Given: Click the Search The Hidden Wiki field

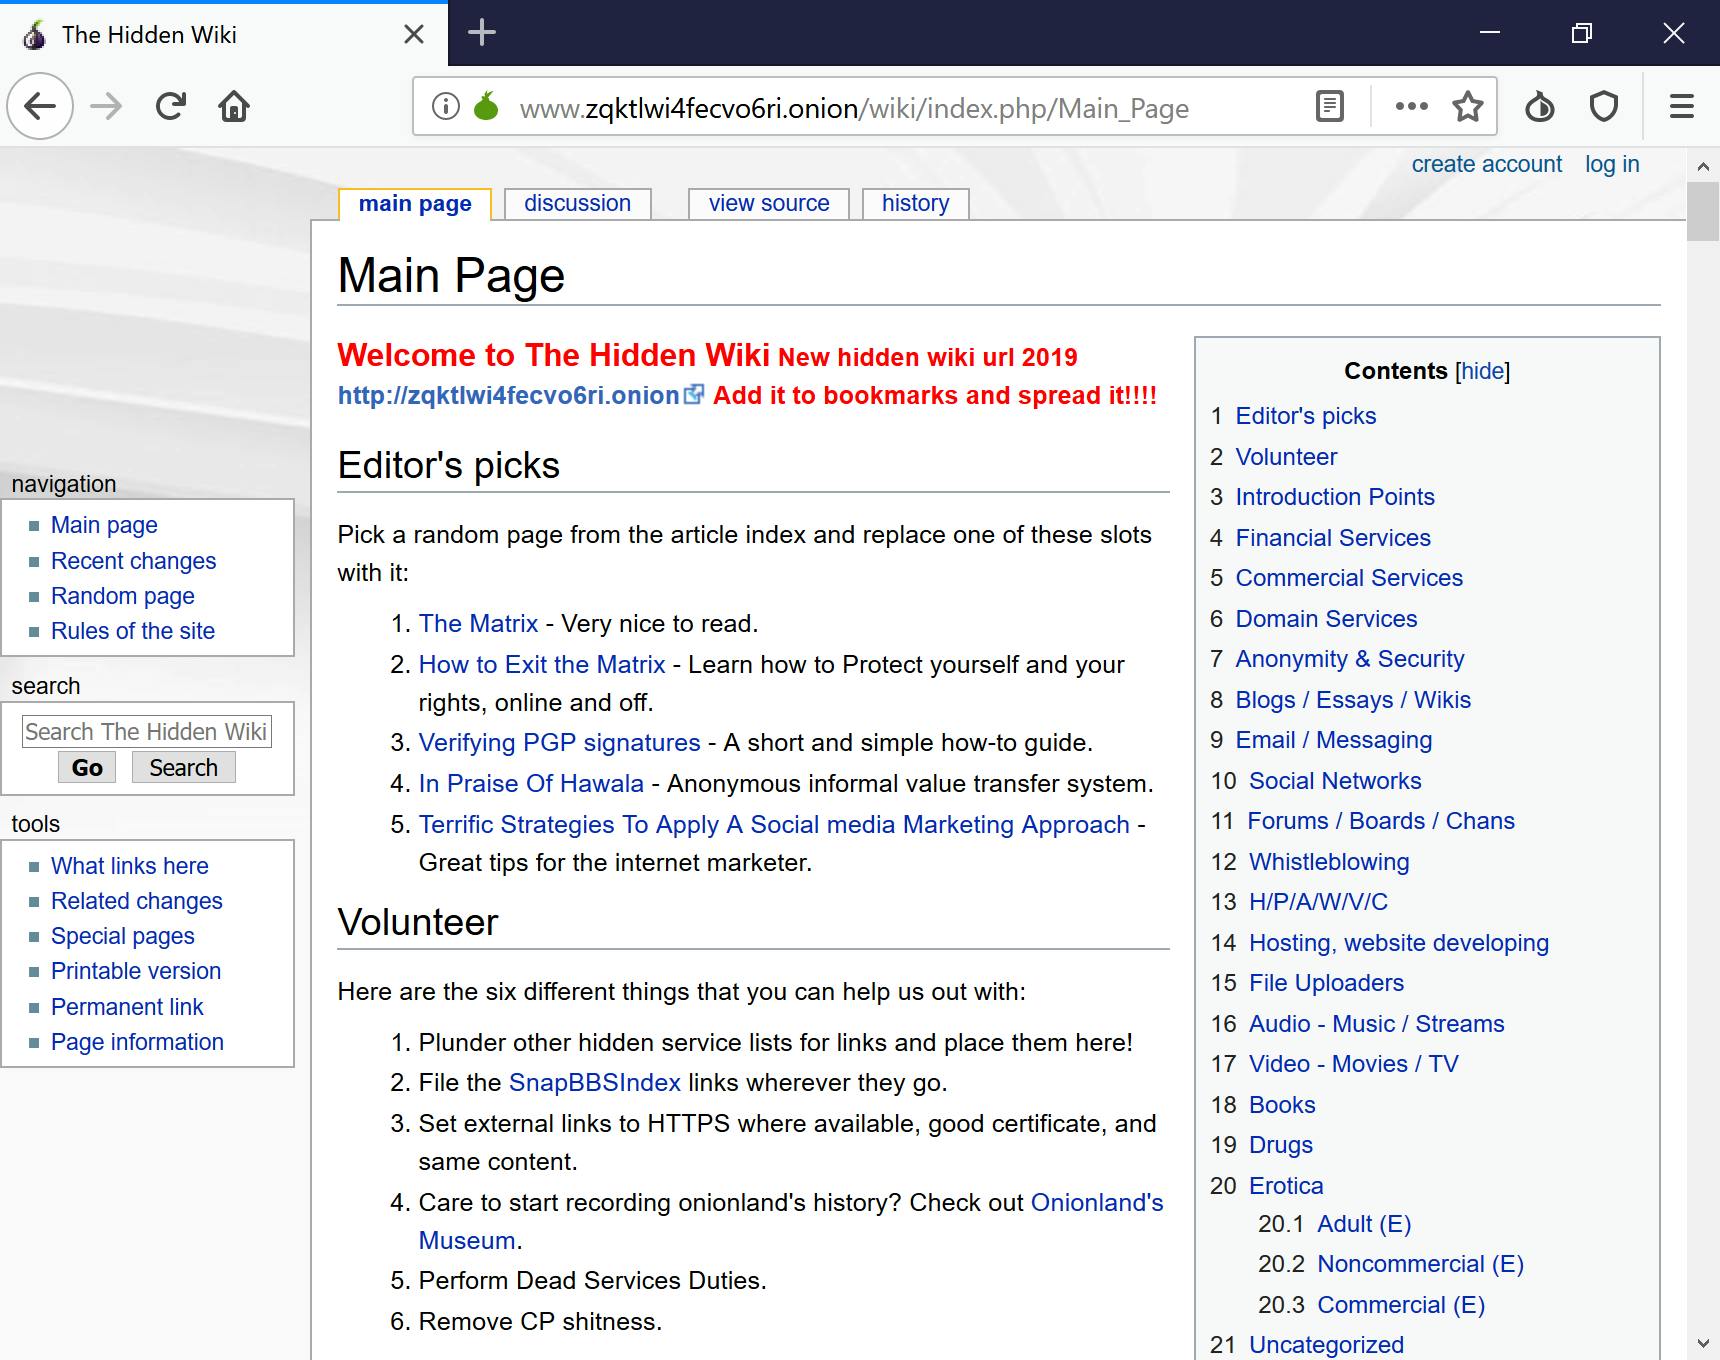Looking at the screenshot, I should 146,732.
